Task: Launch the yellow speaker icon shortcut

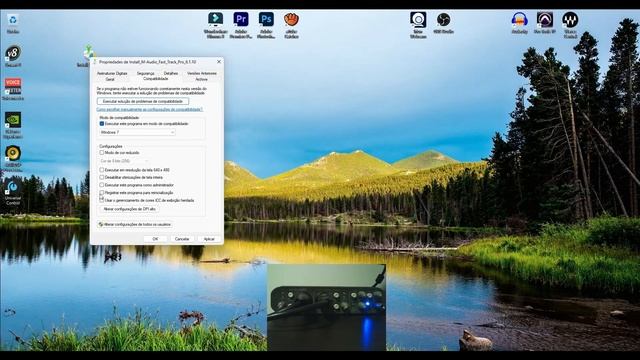Action: [13, 157]
